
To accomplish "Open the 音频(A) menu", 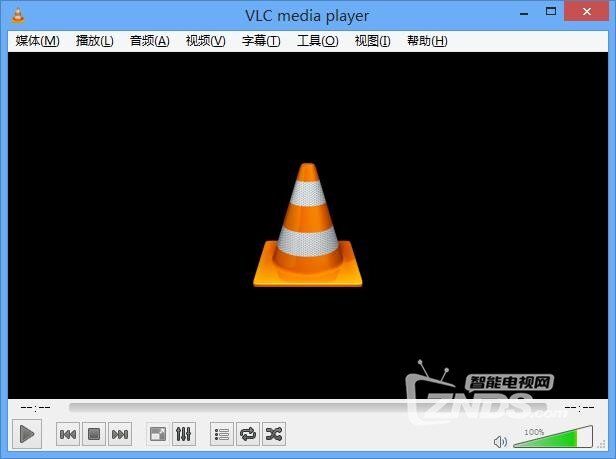I will point(150,41).
